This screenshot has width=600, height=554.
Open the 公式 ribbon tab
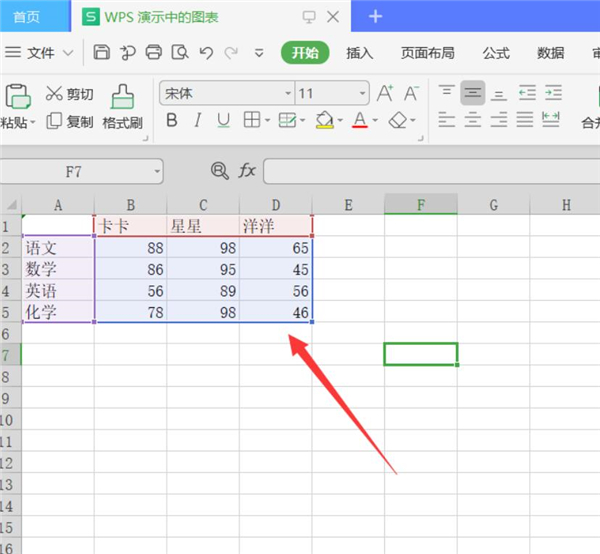(x=496, y=53)
